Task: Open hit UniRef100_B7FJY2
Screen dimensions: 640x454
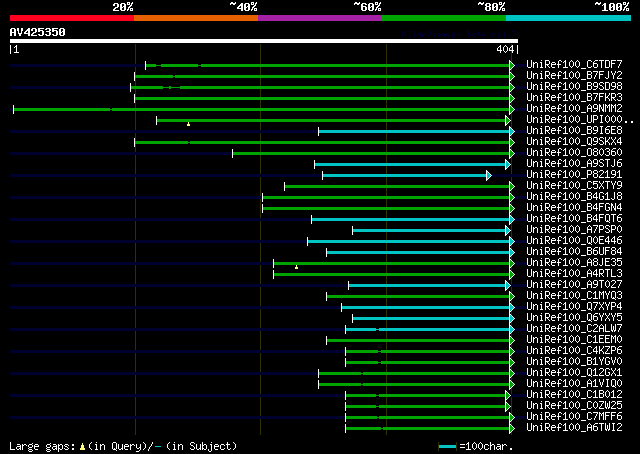Action: [x=574, y=76]
